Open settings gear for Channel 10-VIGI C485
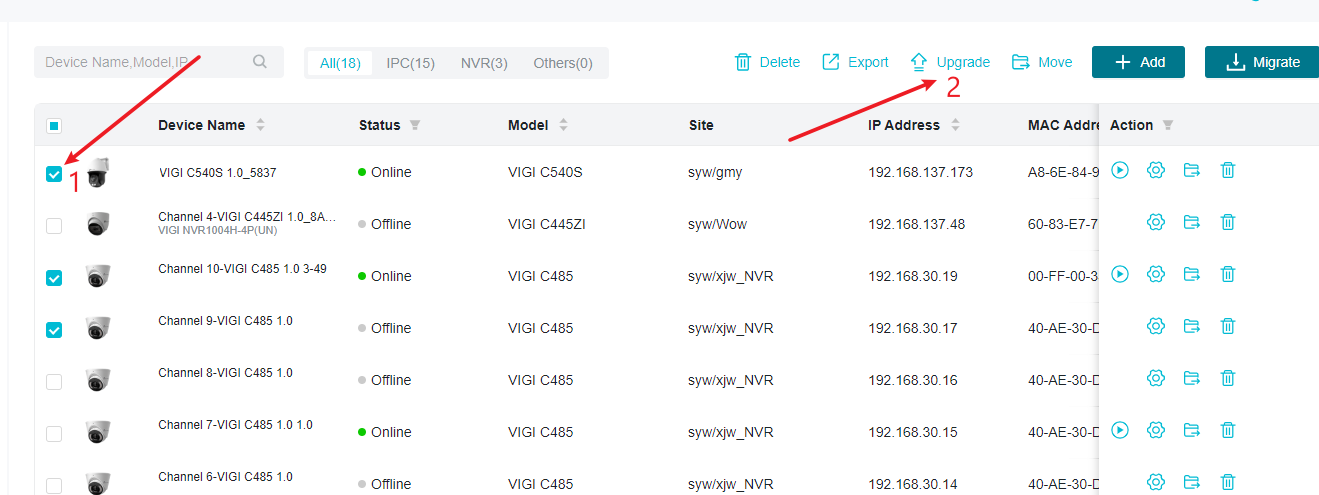The width and height of the screenshot is (1319, 495). click(1156, 274)
